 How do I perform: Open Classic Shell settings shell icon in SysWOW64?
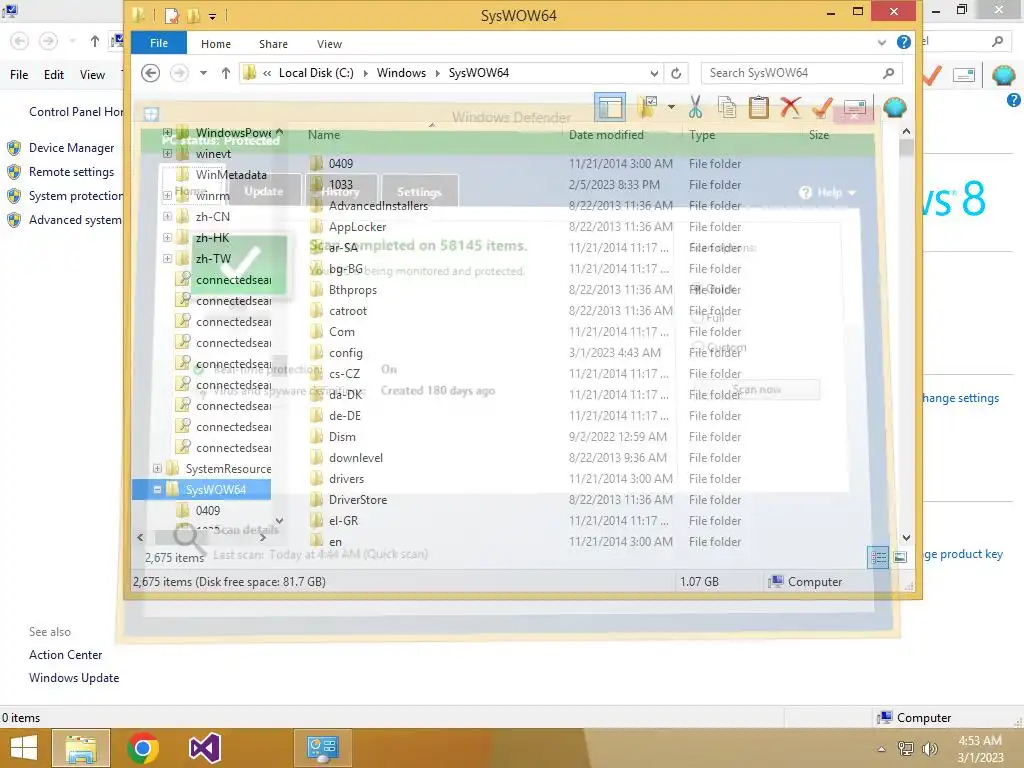895,107
